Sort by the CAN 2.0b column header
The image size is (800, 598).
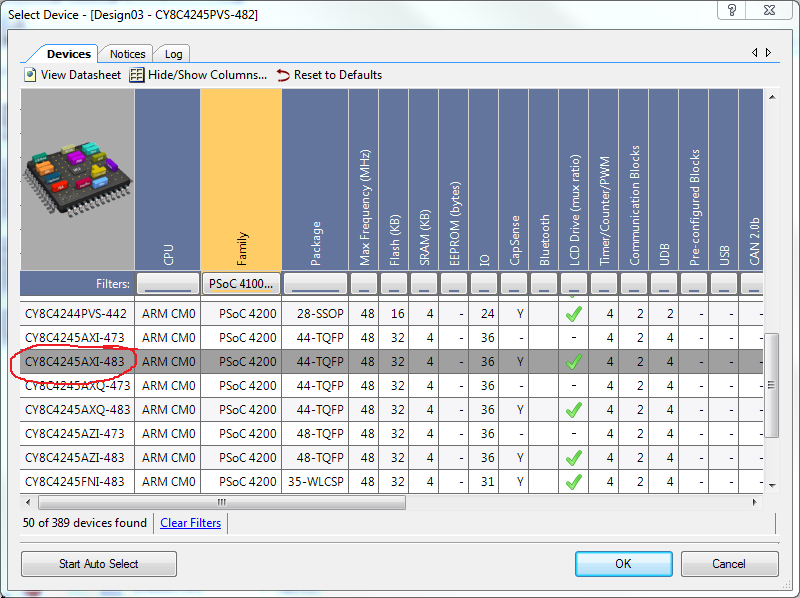(x=751, y=180)
